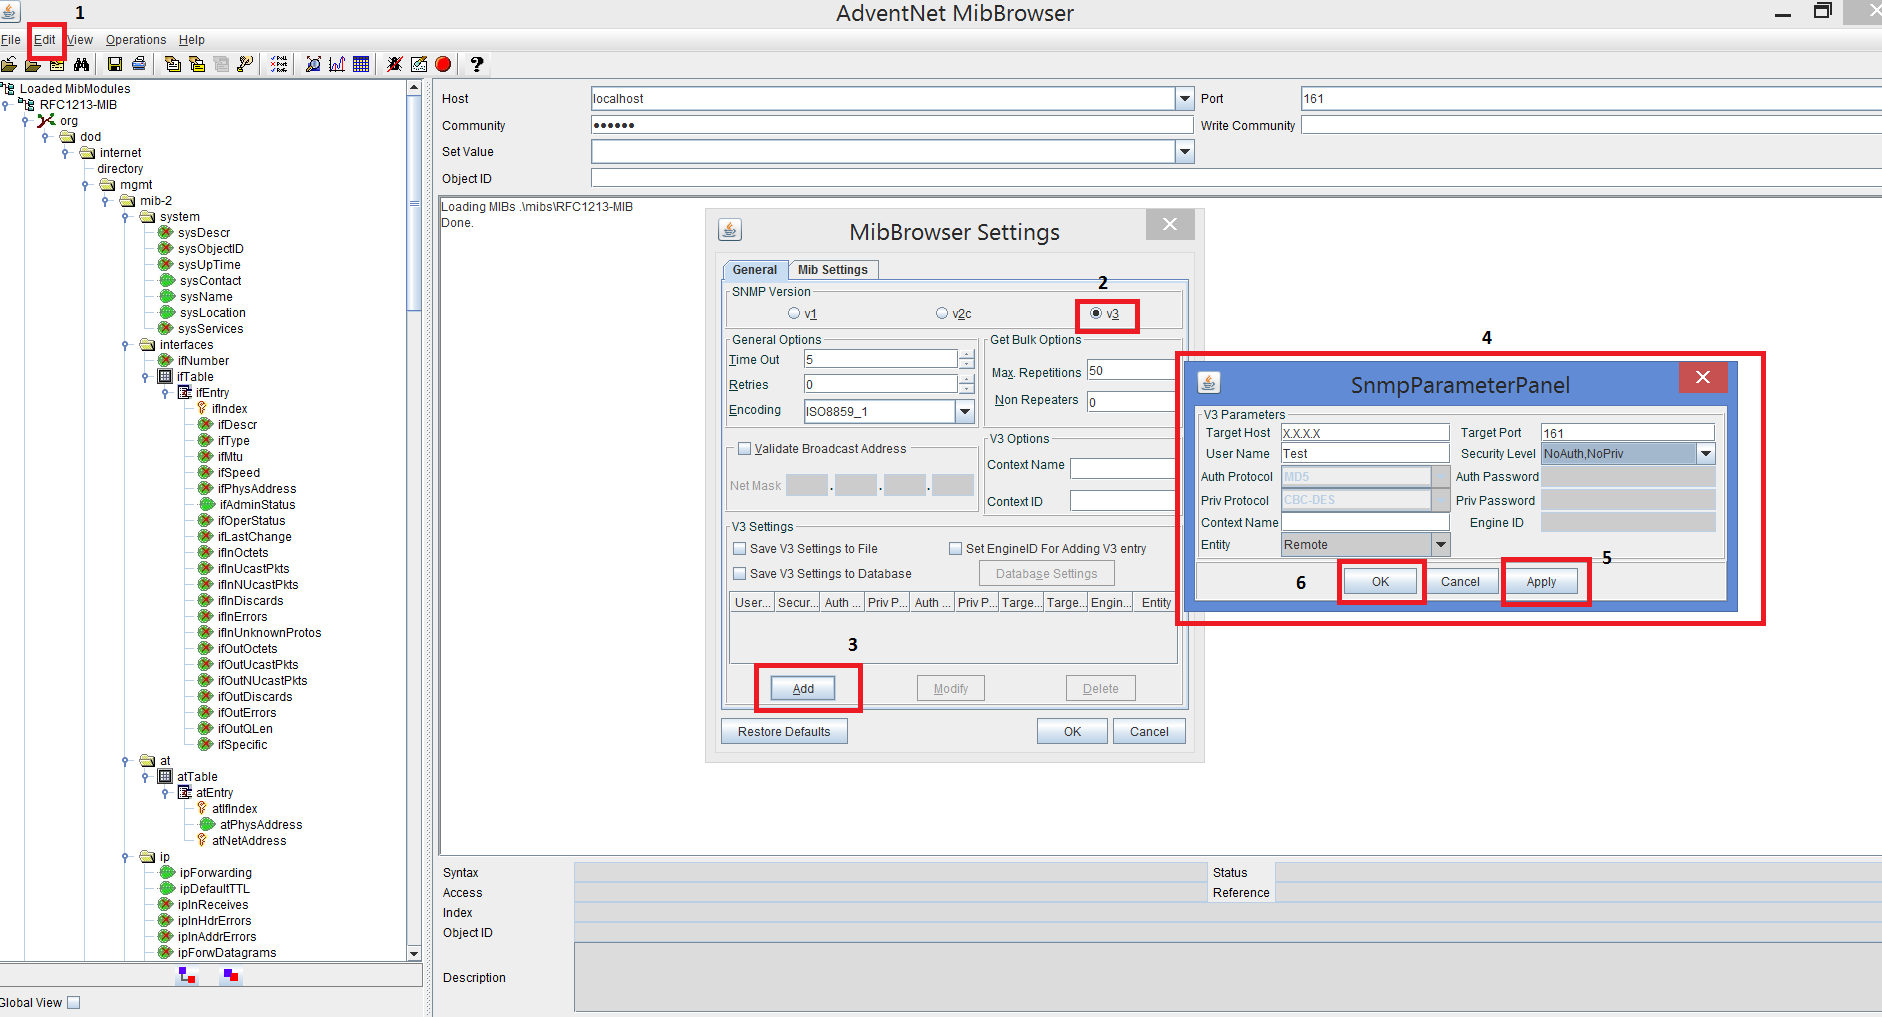
Task: Click the key icon beside ifIndex
Action: [202, 409]
